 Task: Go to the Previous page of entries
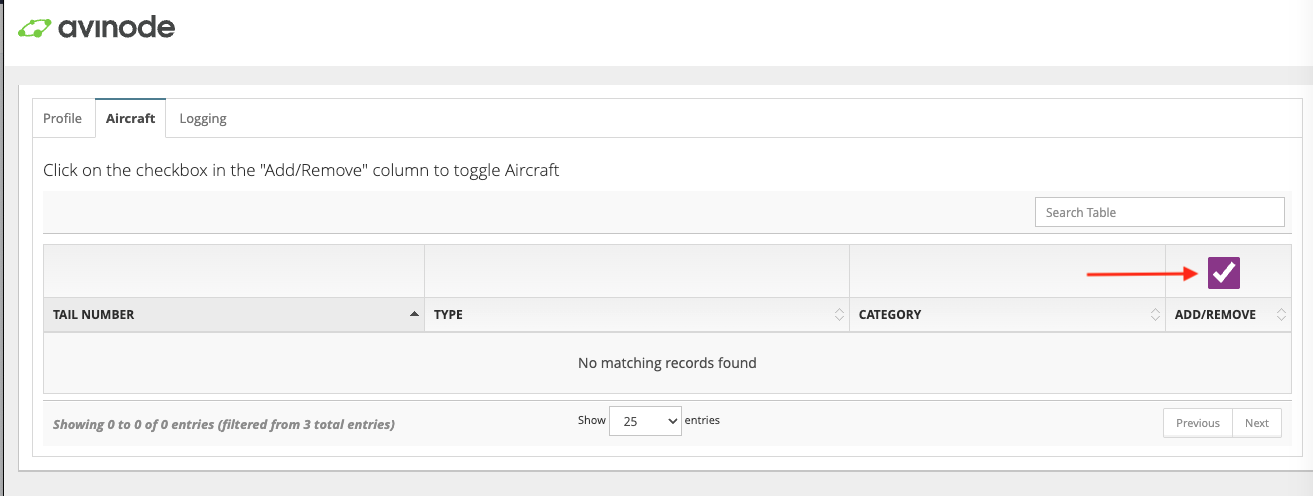click(1197, 423)
